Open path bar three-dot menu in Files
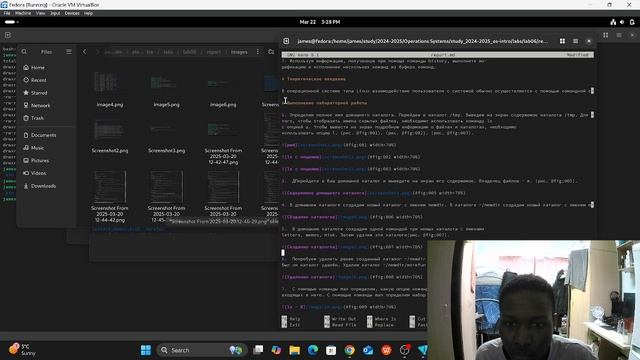The height and width of the screenshot is (360, 640). point(258,52)
